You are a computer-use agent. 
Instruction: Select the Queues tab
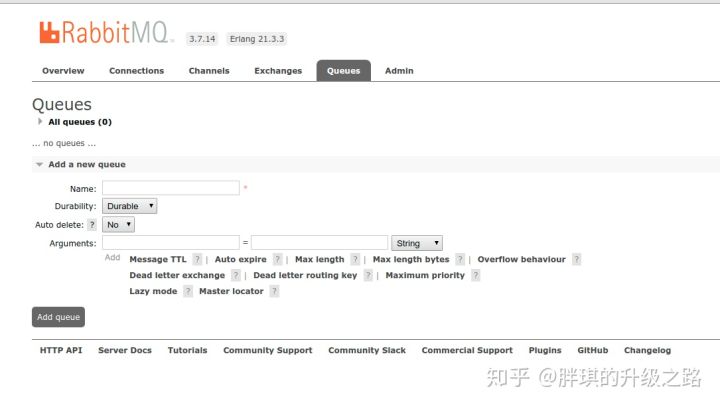[343, 71]
